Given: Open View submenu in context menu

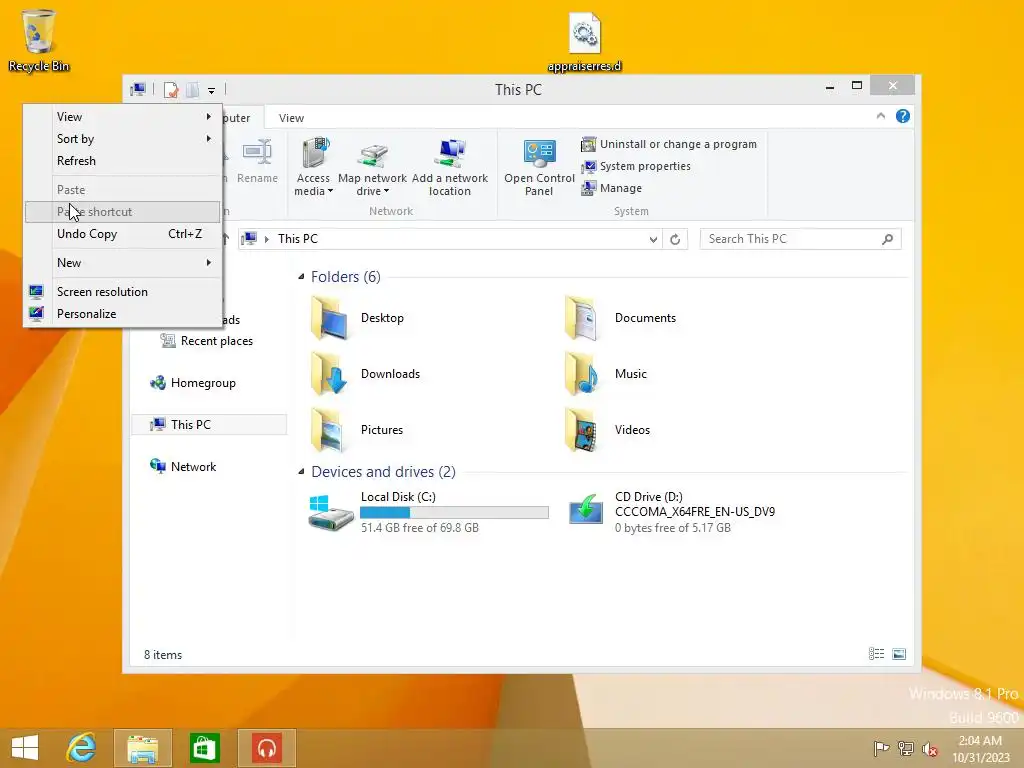Looking at the screenshot, I should click(123, 117).
